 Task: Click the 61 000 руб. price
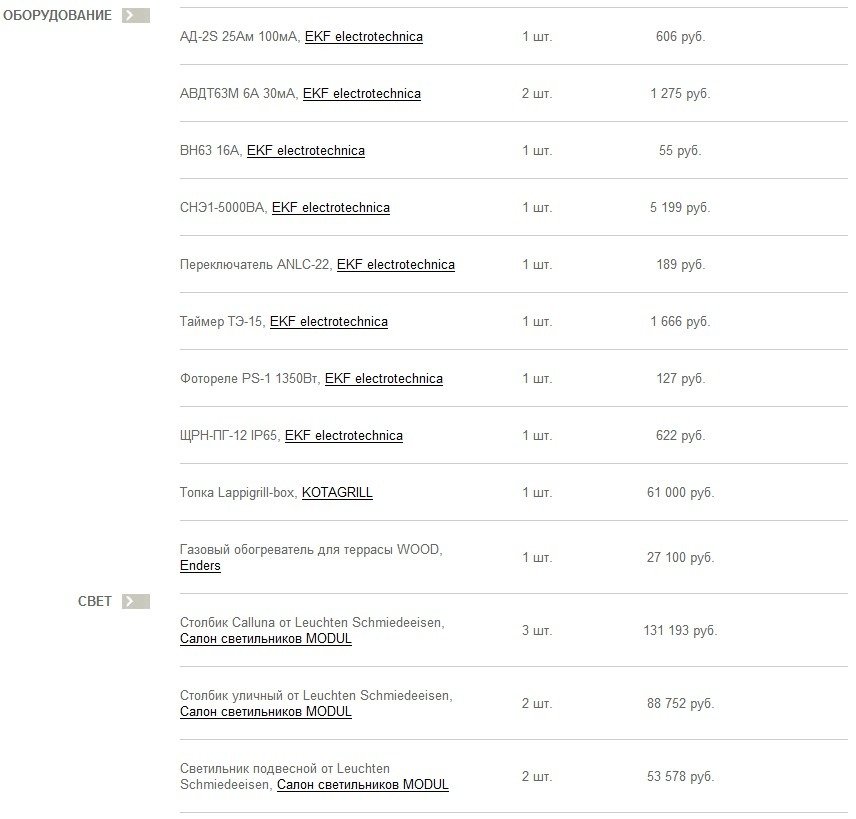[680, 493]
